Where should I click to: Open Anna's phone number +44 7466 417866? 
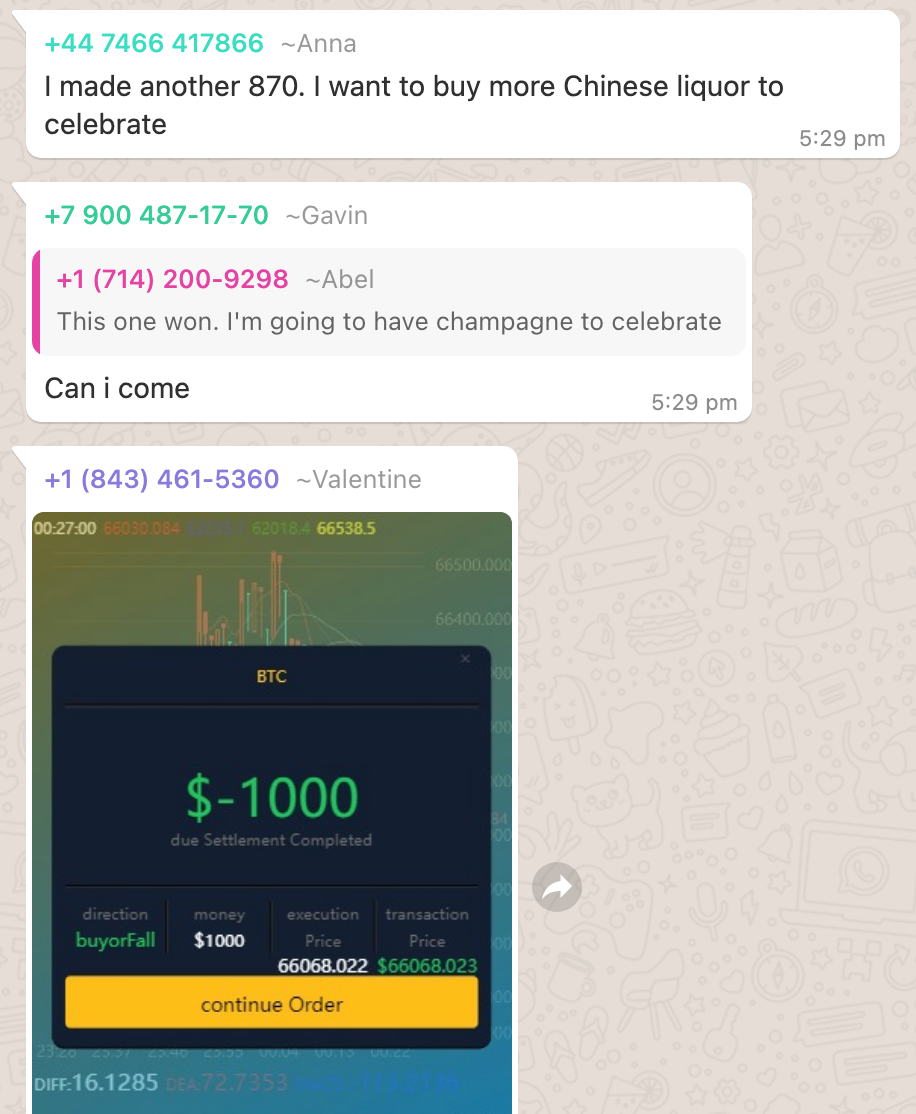point(153,43)
